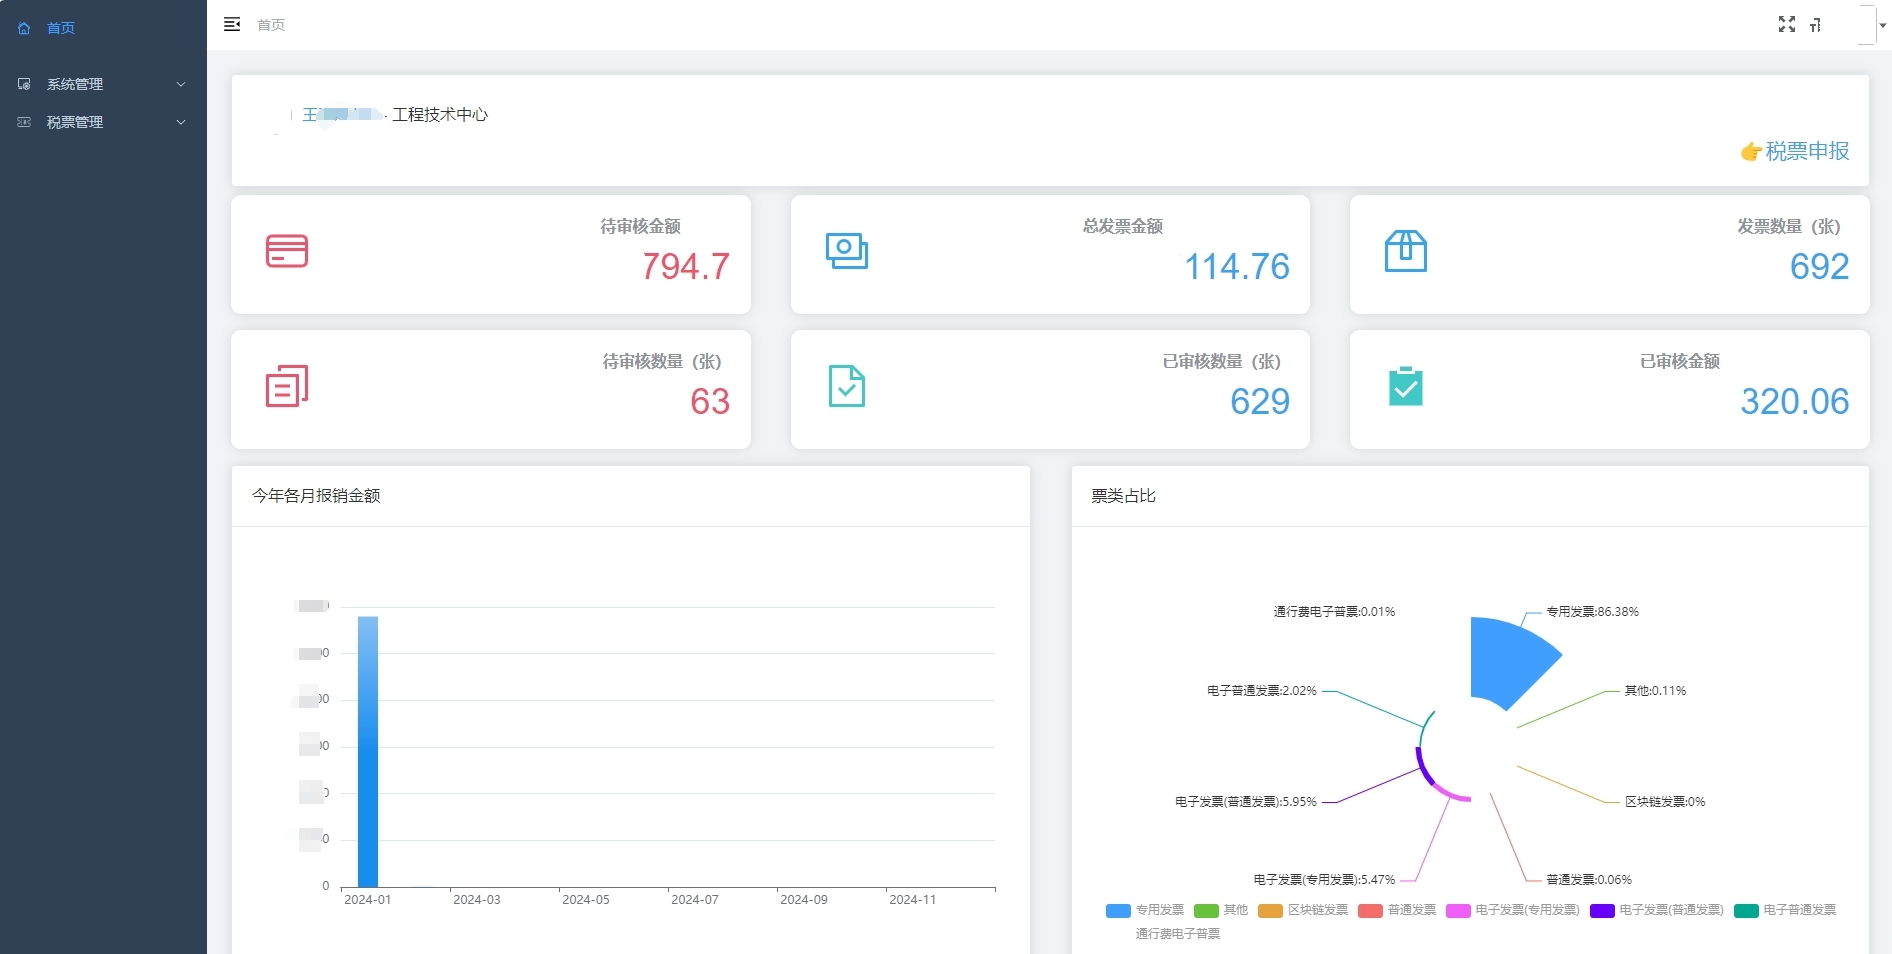1892x954 pixels.
Task: Click the 电子发票(专用发票):5.47% label
Action: click(1324, 880)
